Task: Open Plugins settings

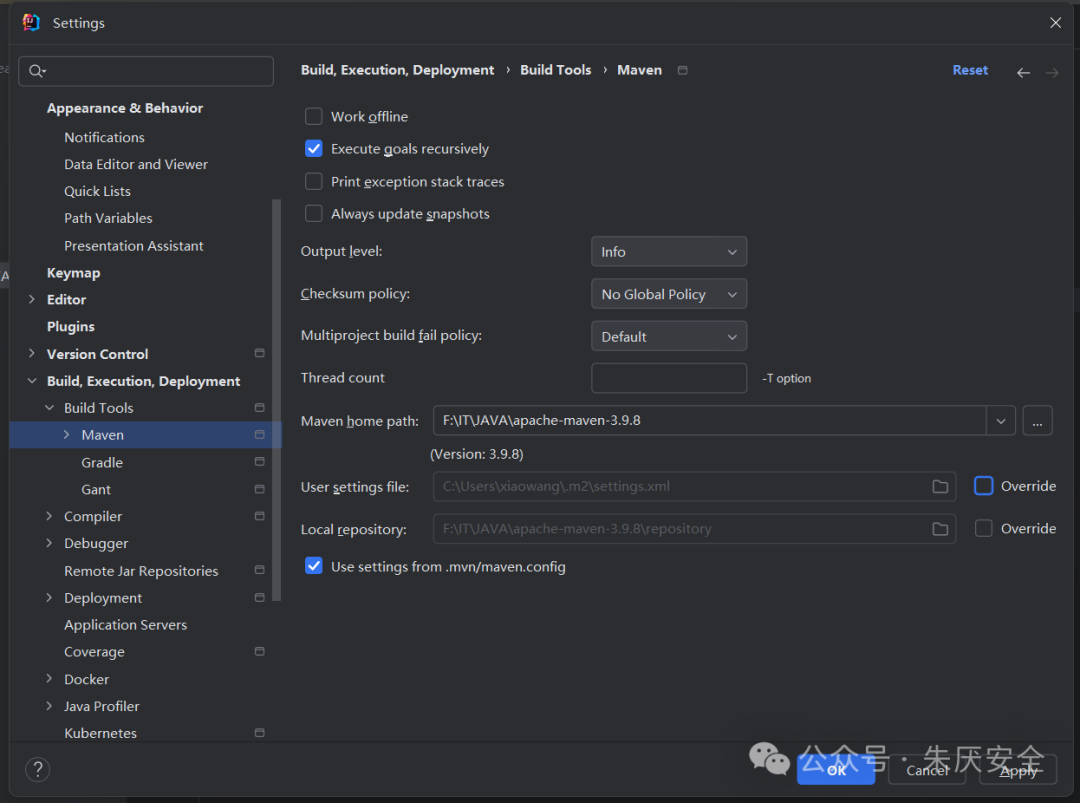Action: click(70, 326)
